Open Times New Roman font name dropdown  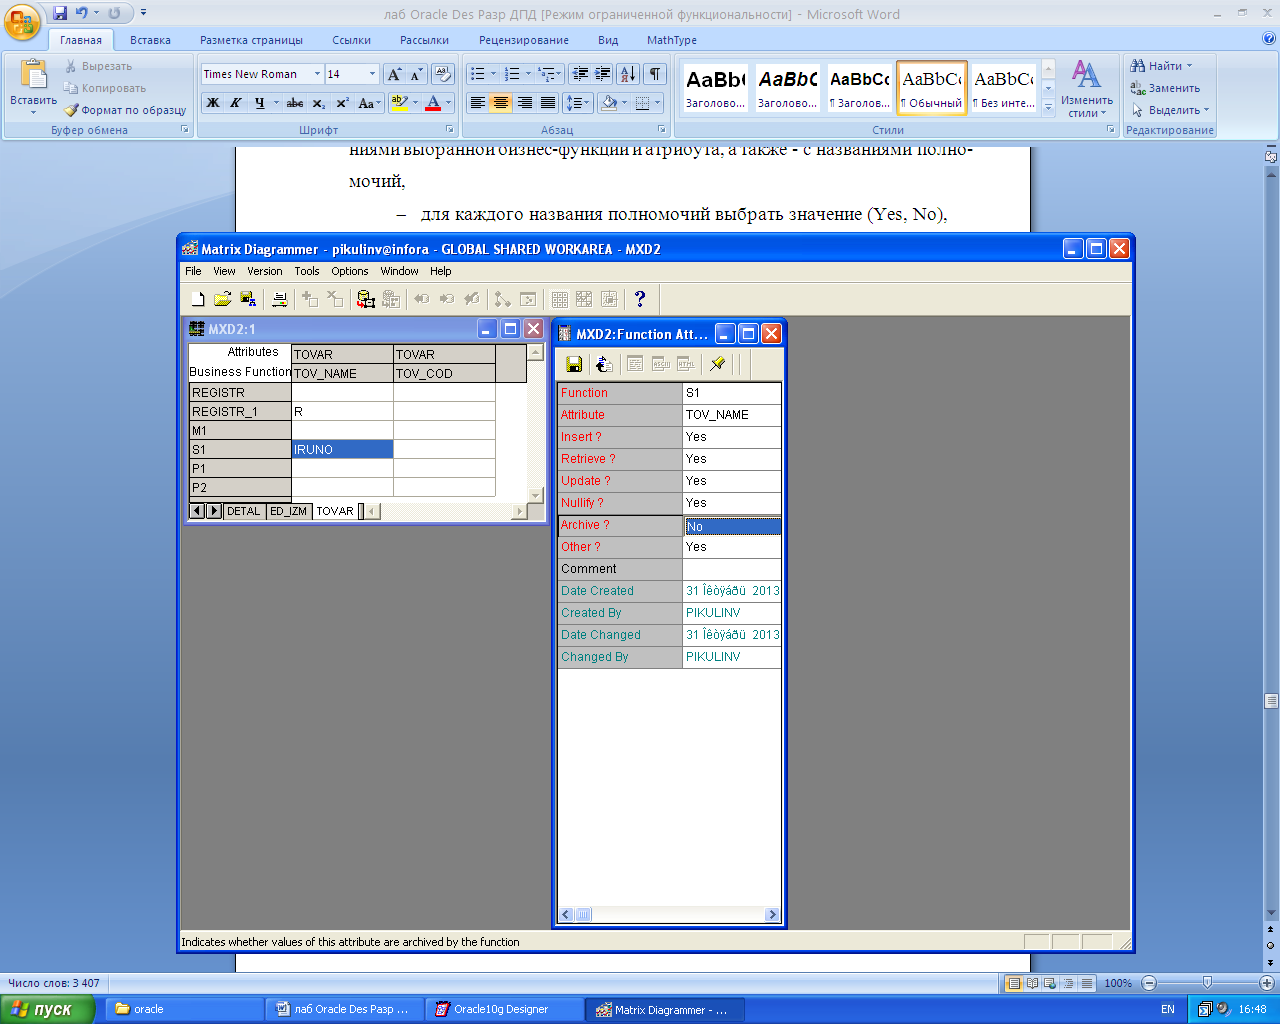[x=317, y=74]
